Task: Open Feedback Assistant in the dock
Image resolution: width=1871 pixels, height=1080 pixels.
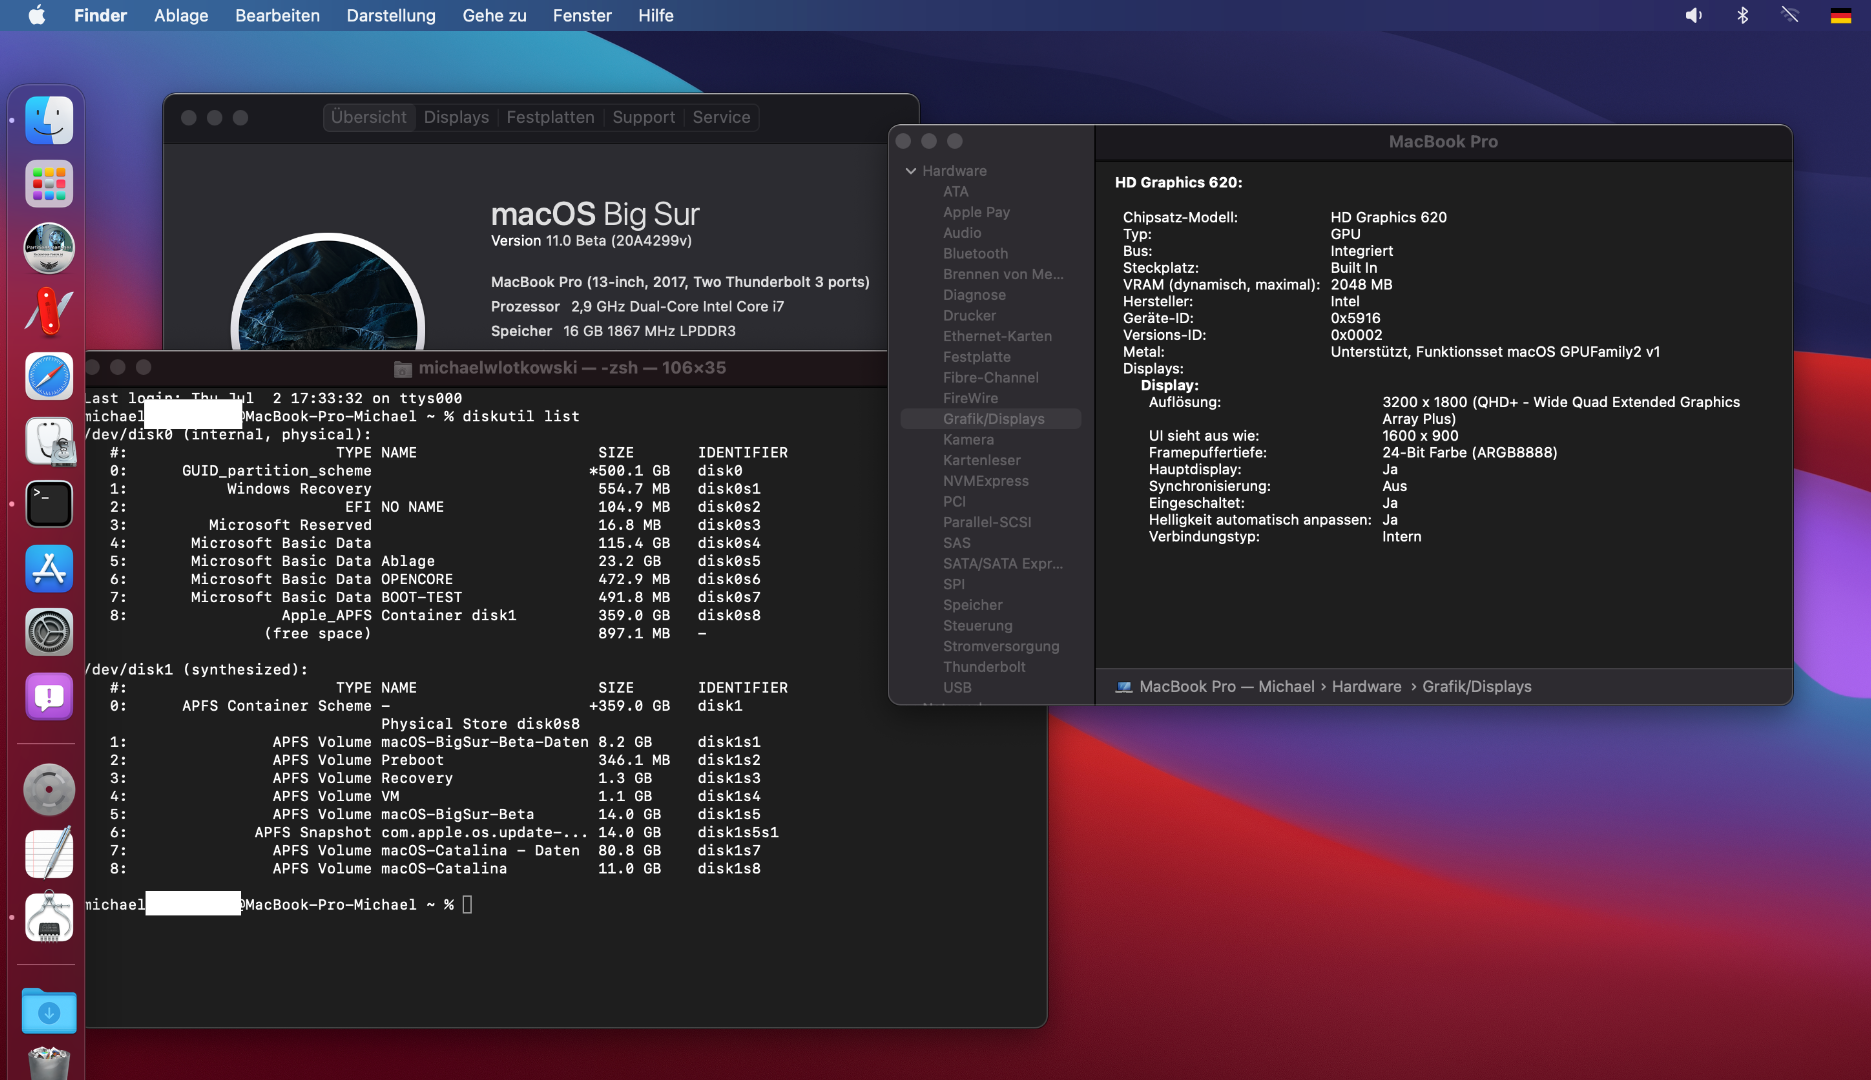Action: coord(49,697)
